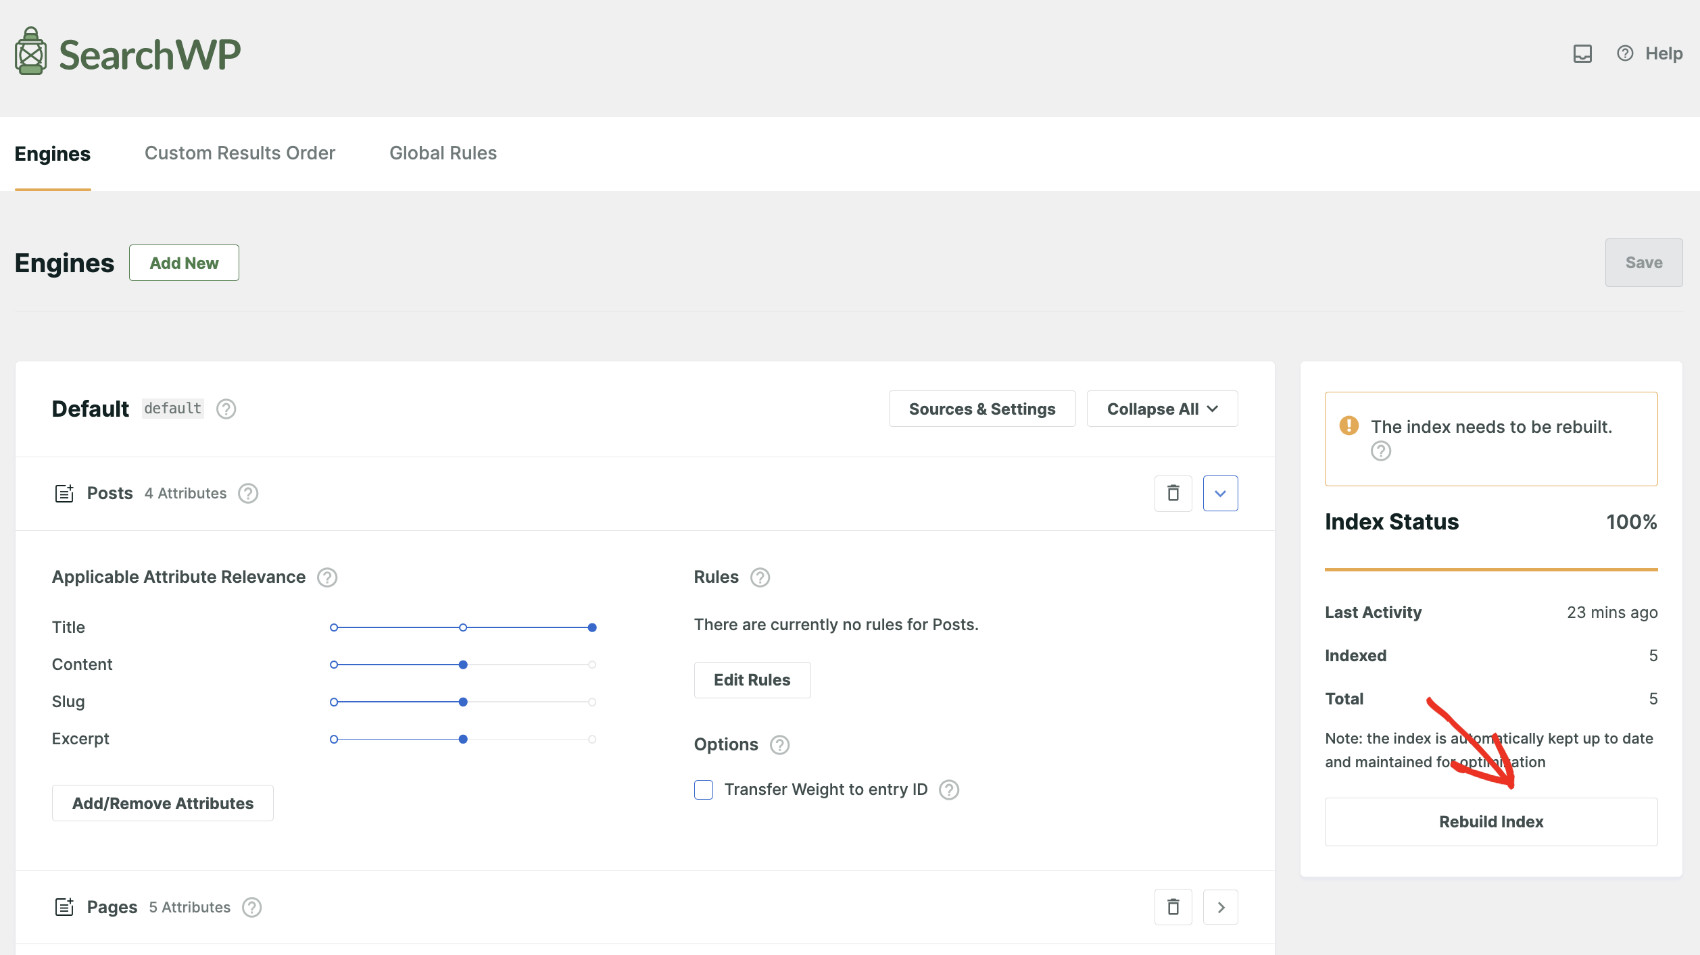Expand the Pages section chevron
Viewport: 1700px width, 955px height.
click(1220, 907)
